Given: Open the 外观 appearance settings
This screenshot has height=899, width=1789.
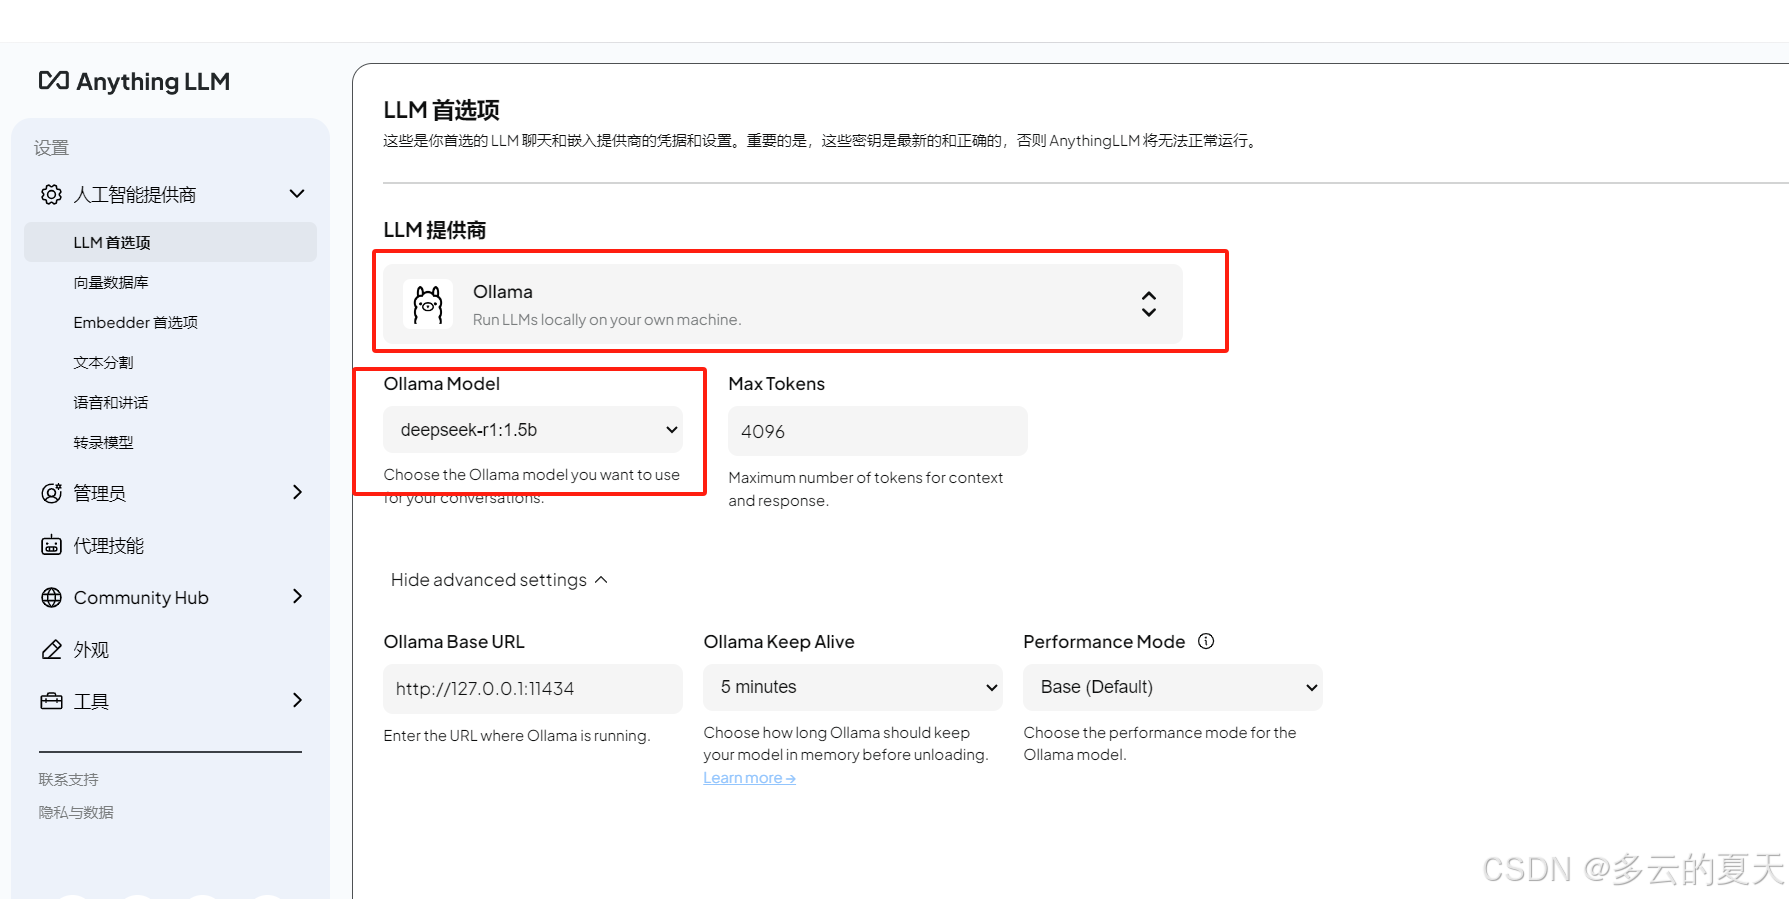Looking at the screenshot, I should click(x=91, y=649).
